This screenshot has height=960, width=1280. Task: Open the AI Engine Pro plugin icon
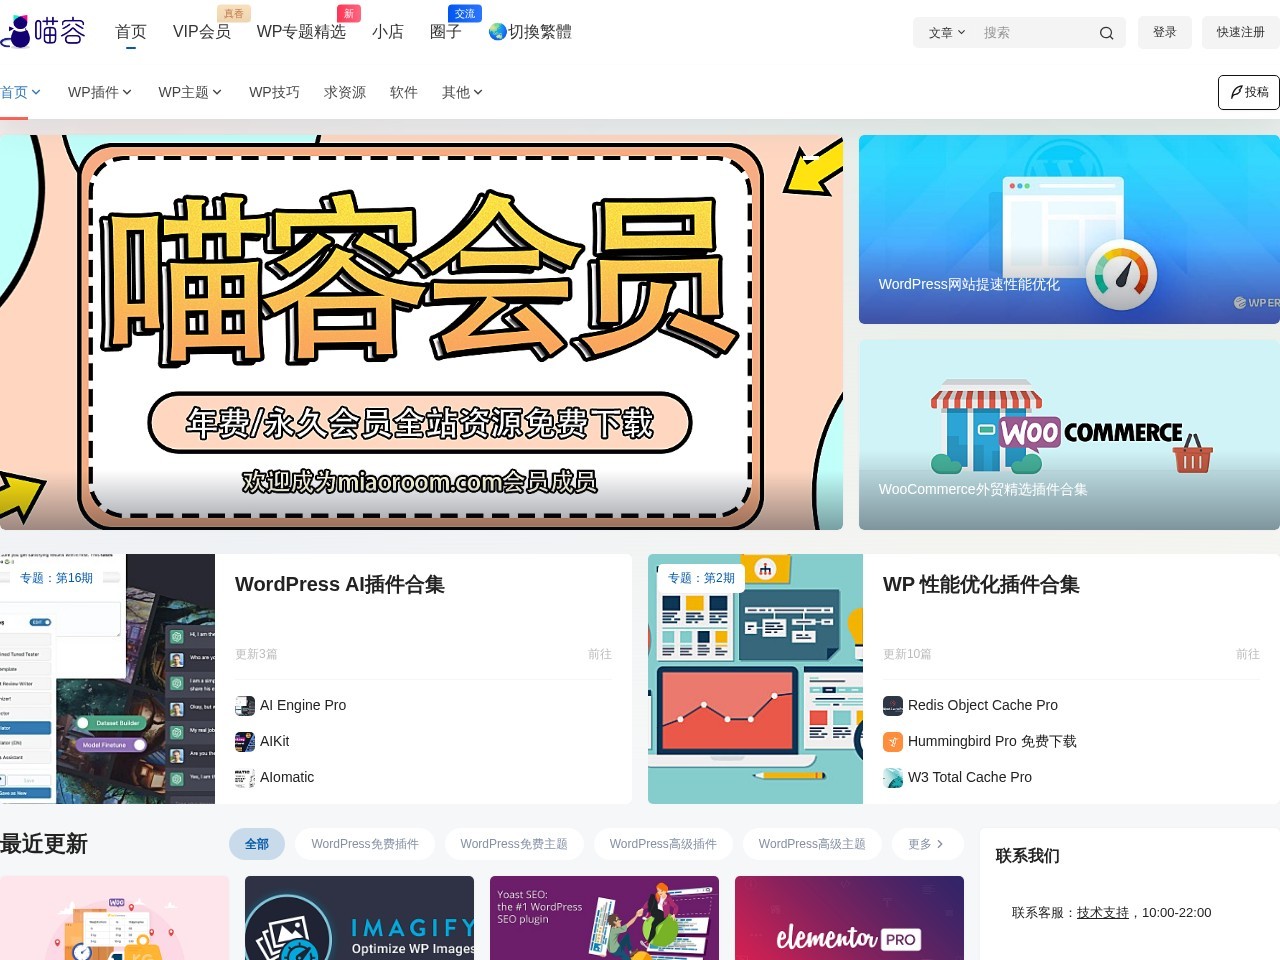[x=245, y=706]
